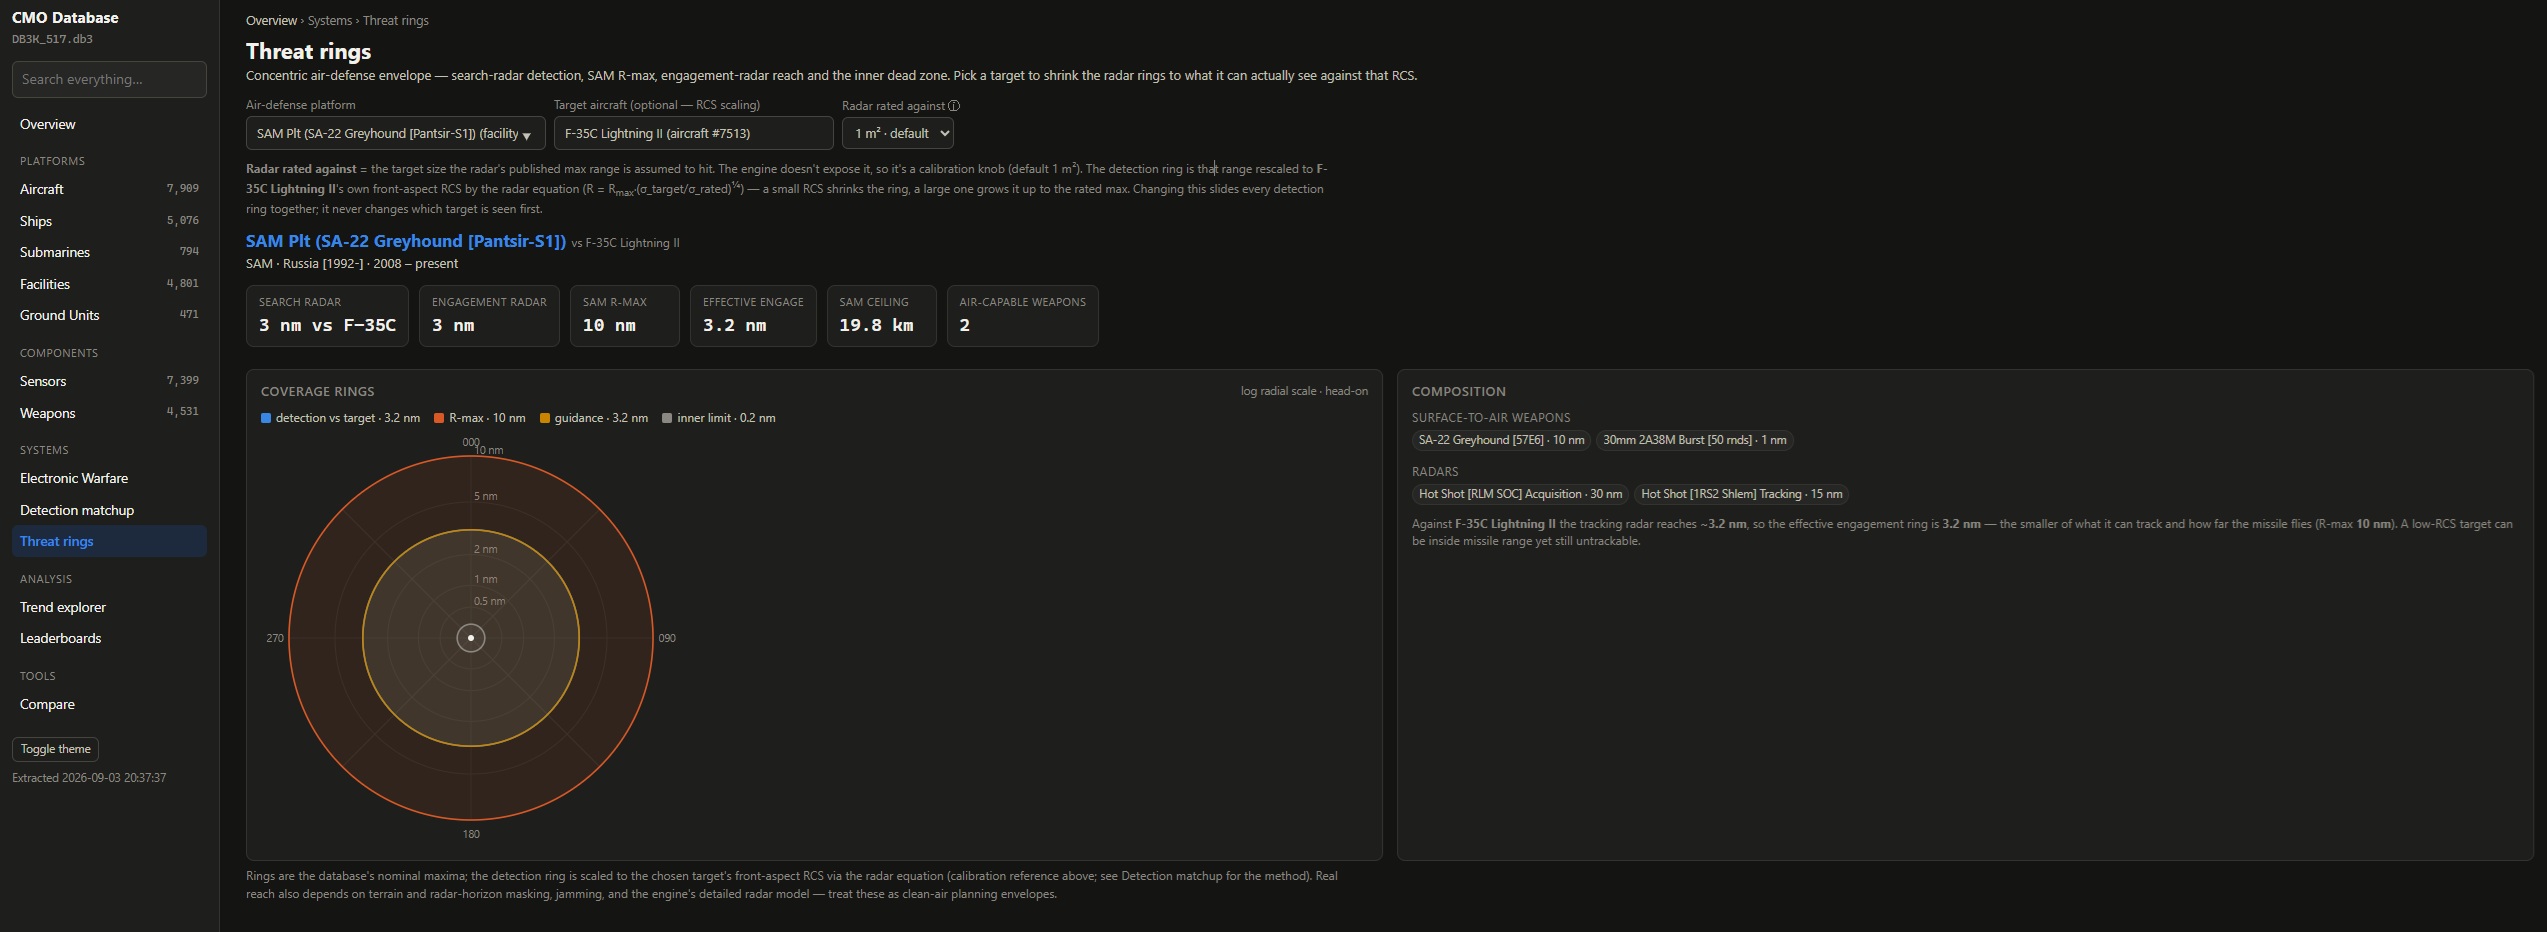
Task: Focus the Target aircraft input field
Action: (x=694, y=133)
